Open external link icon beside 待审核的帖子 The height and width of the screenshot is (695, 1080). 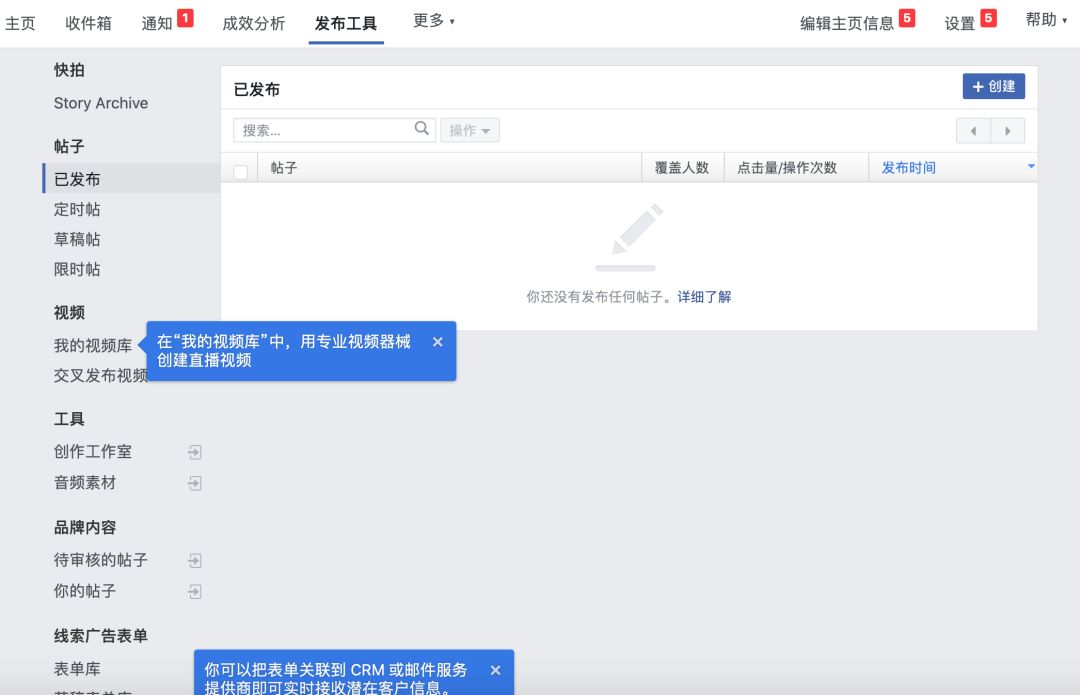pos(195,560)
